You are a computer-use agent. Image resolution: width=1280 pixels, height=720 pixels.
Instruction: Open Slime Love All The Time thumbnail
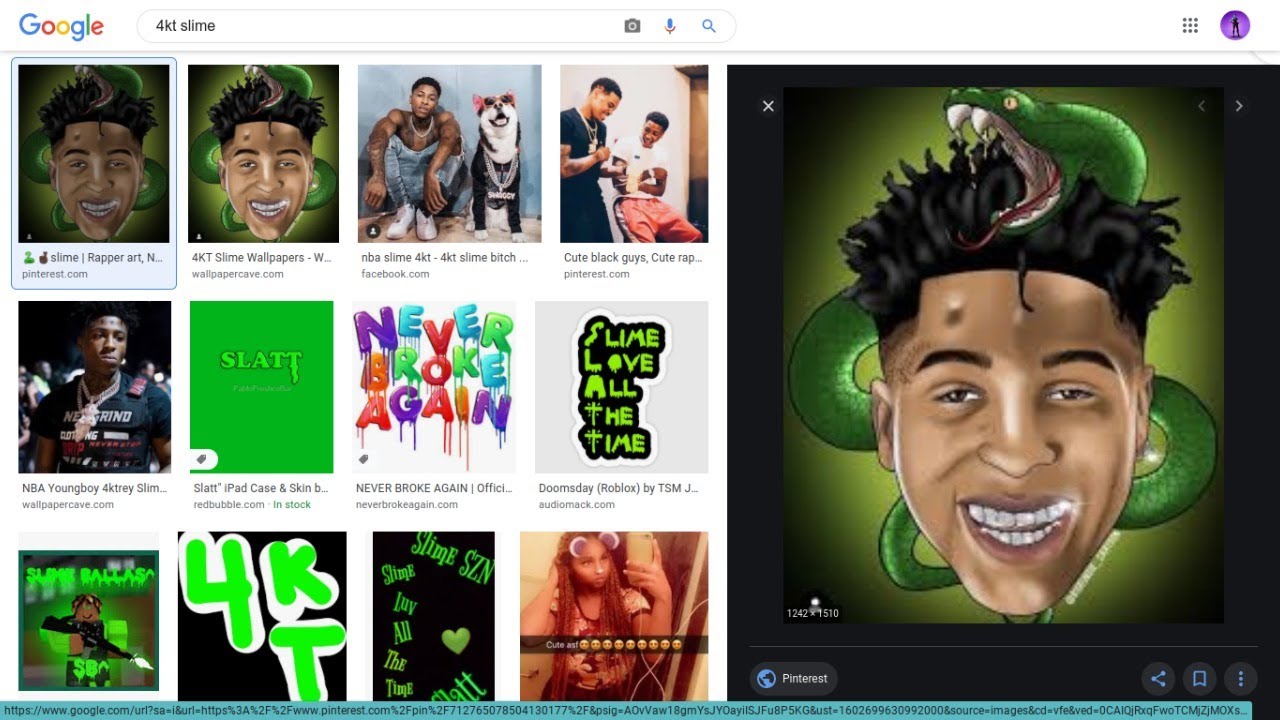pyautogui.click(x=622, y=387)
